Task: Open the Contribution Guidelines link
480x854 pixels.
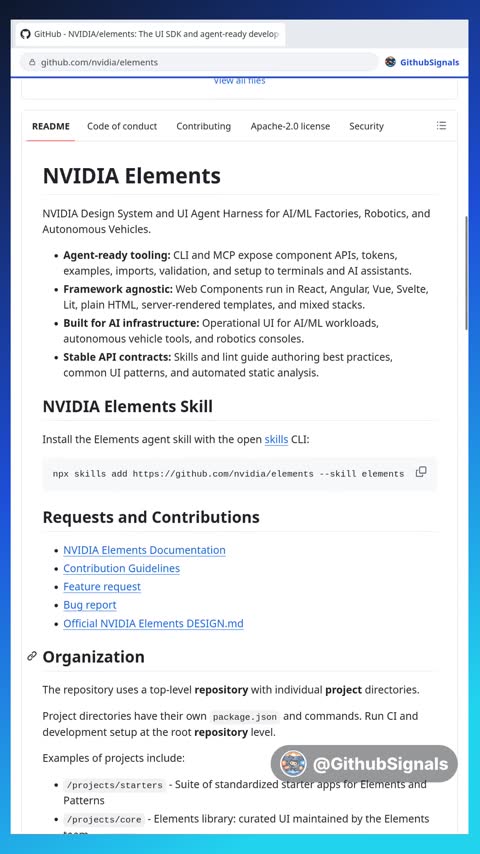Action: [121, 568]
